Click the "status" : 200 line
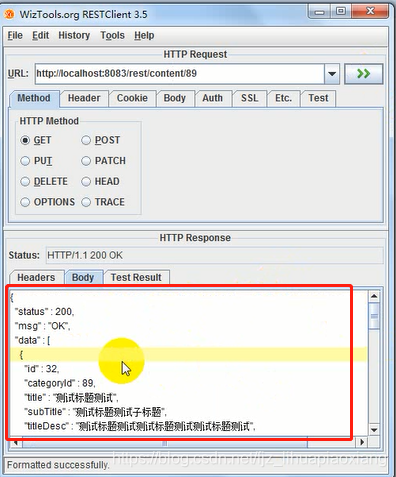Image resolution: width=396 pixels, height=477 pixels. [44, 312]
